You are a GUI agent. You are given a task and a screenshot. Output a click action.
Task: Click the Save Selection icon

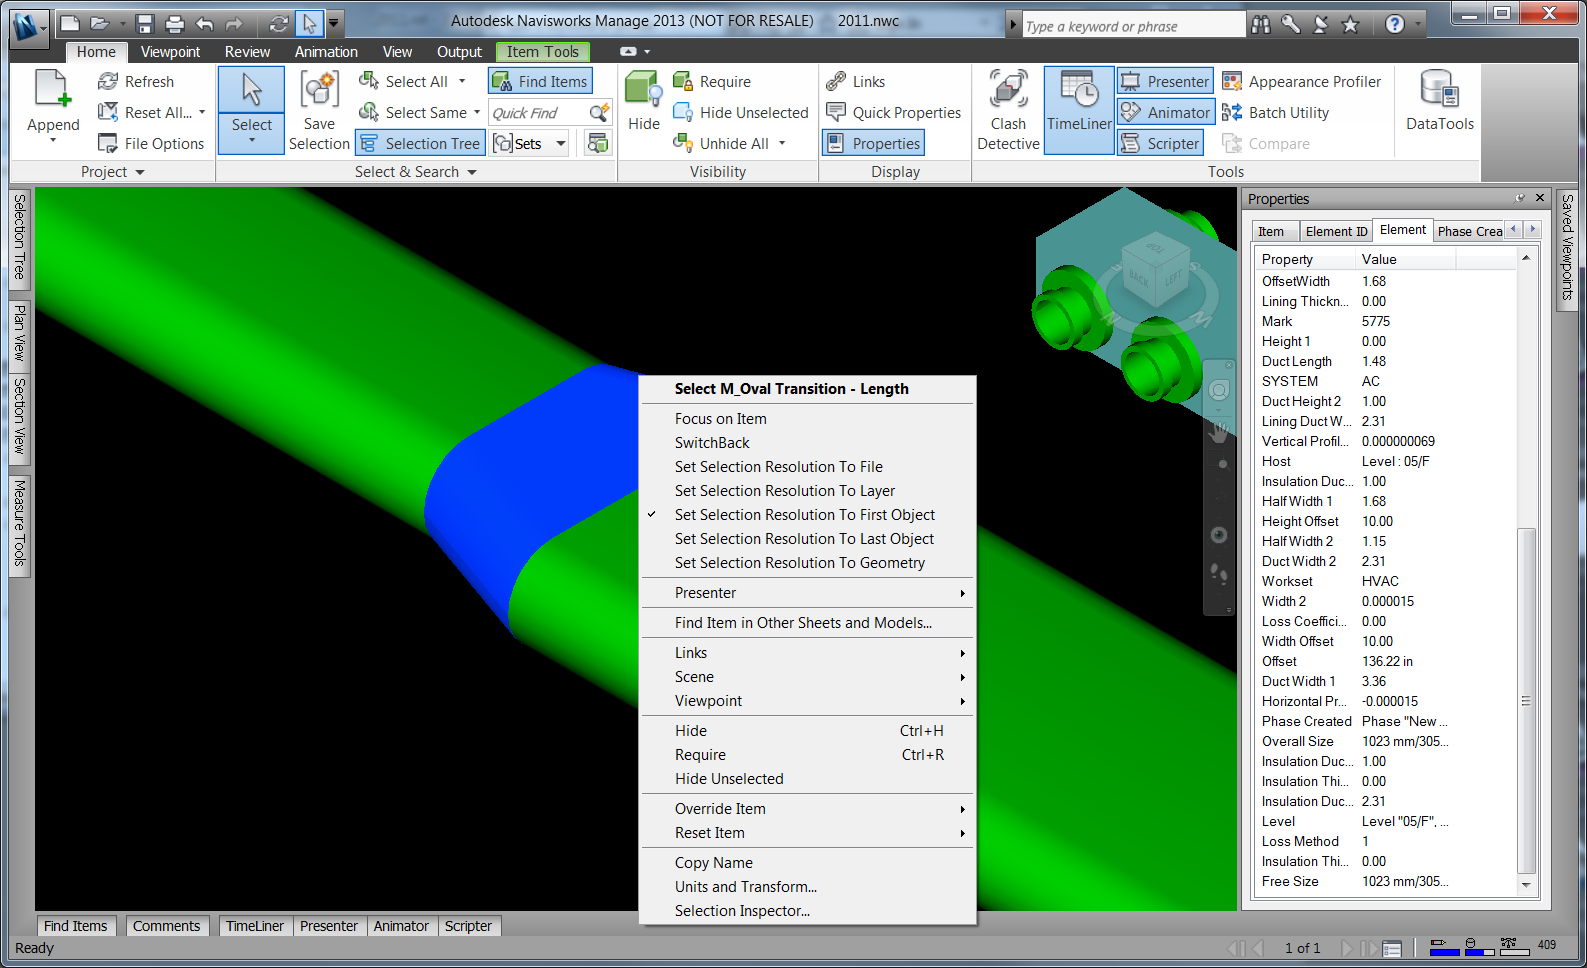pyautogui.click(x=319, y=89)
